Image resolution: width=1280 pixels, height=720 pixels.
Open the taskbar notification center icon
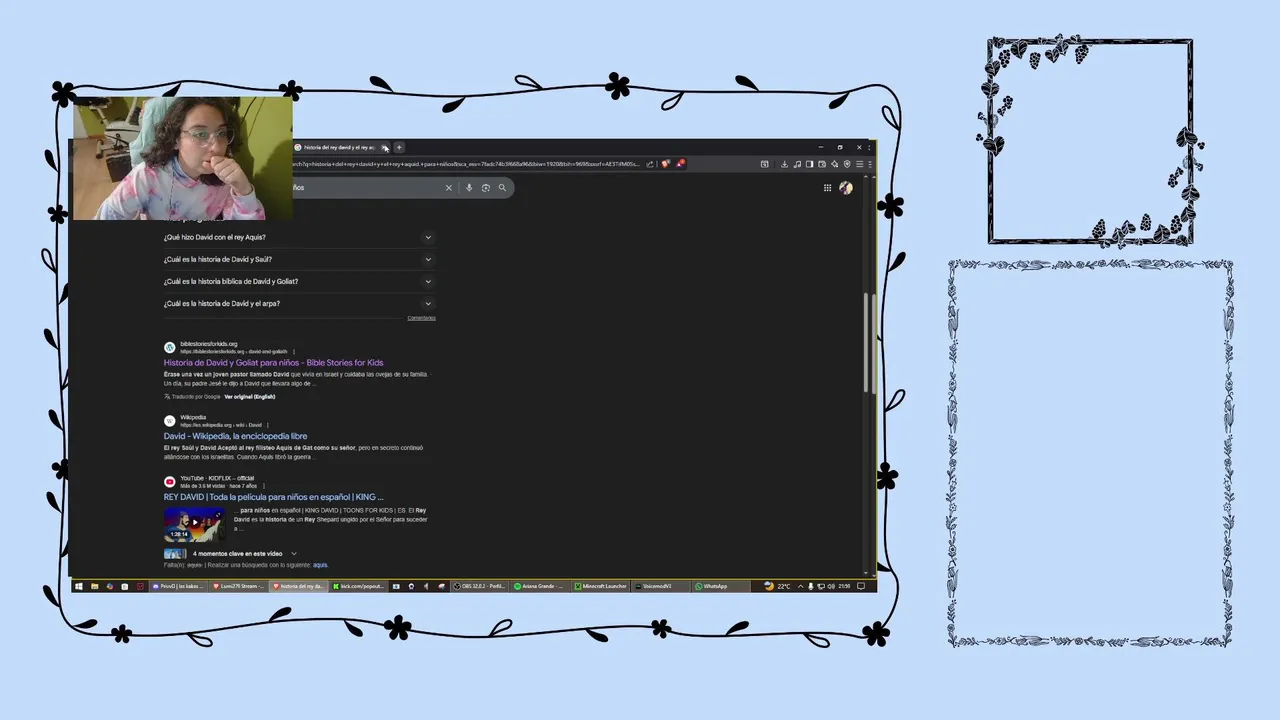pyautogui.click(x=861, y=586)
